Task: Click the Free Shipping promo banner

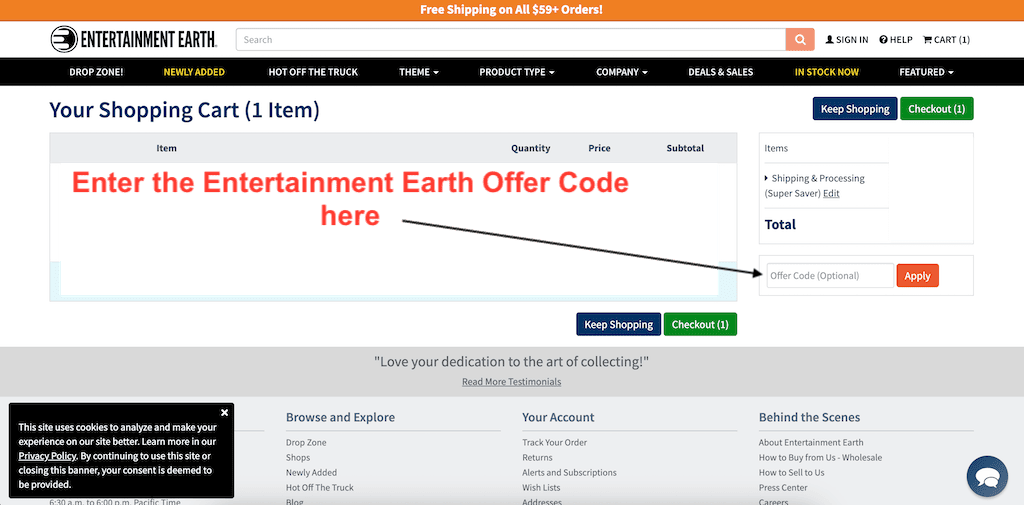Action: pos(511,10)
